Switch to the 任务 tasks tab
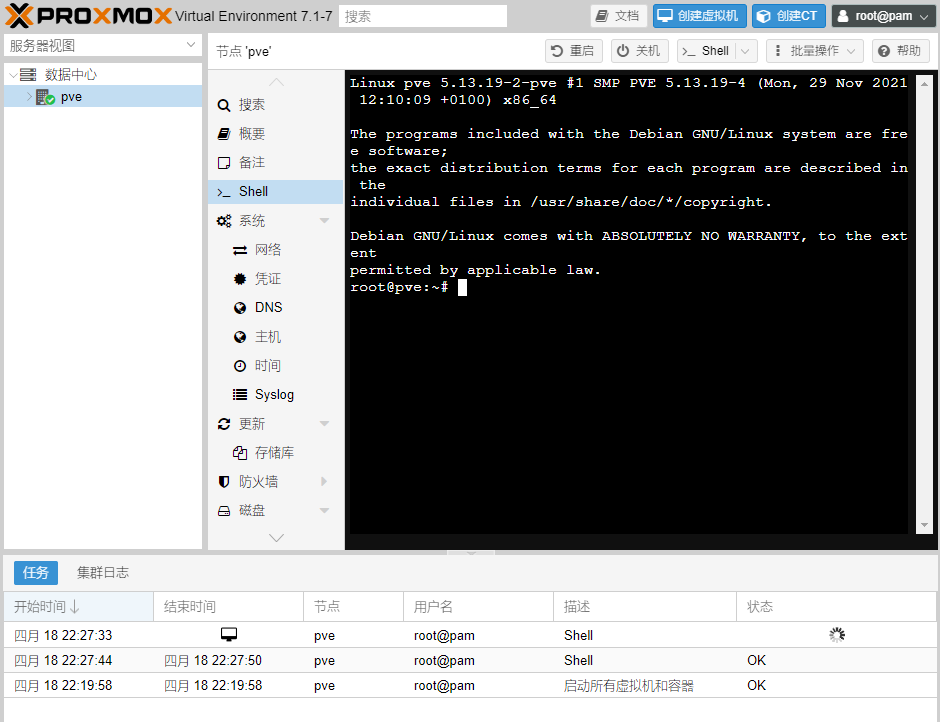Viewport: 940px width, 722px height. coord(35,573)
